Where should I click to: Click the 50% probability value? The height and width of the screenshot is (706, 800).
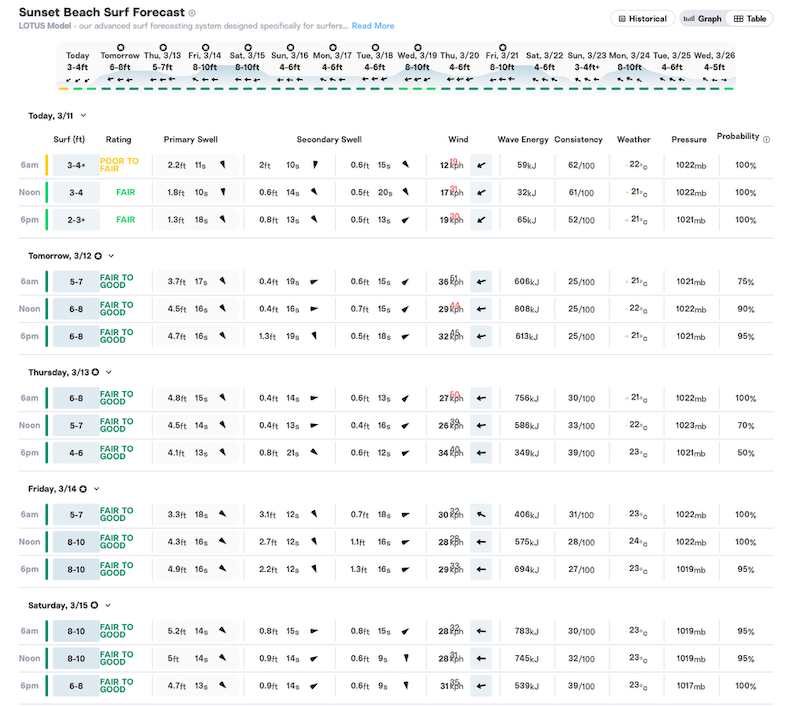tap(745, 453)
